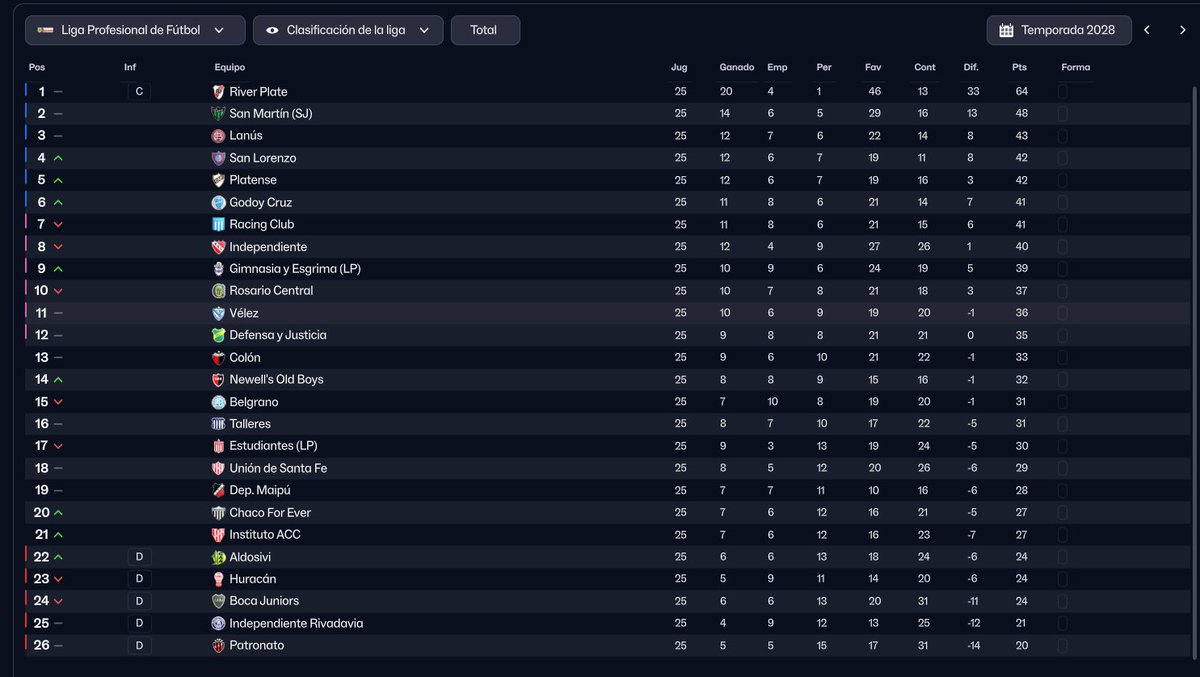
Task: Click the D relegation badge for Boca Juniors
Action: pos(139,601)
